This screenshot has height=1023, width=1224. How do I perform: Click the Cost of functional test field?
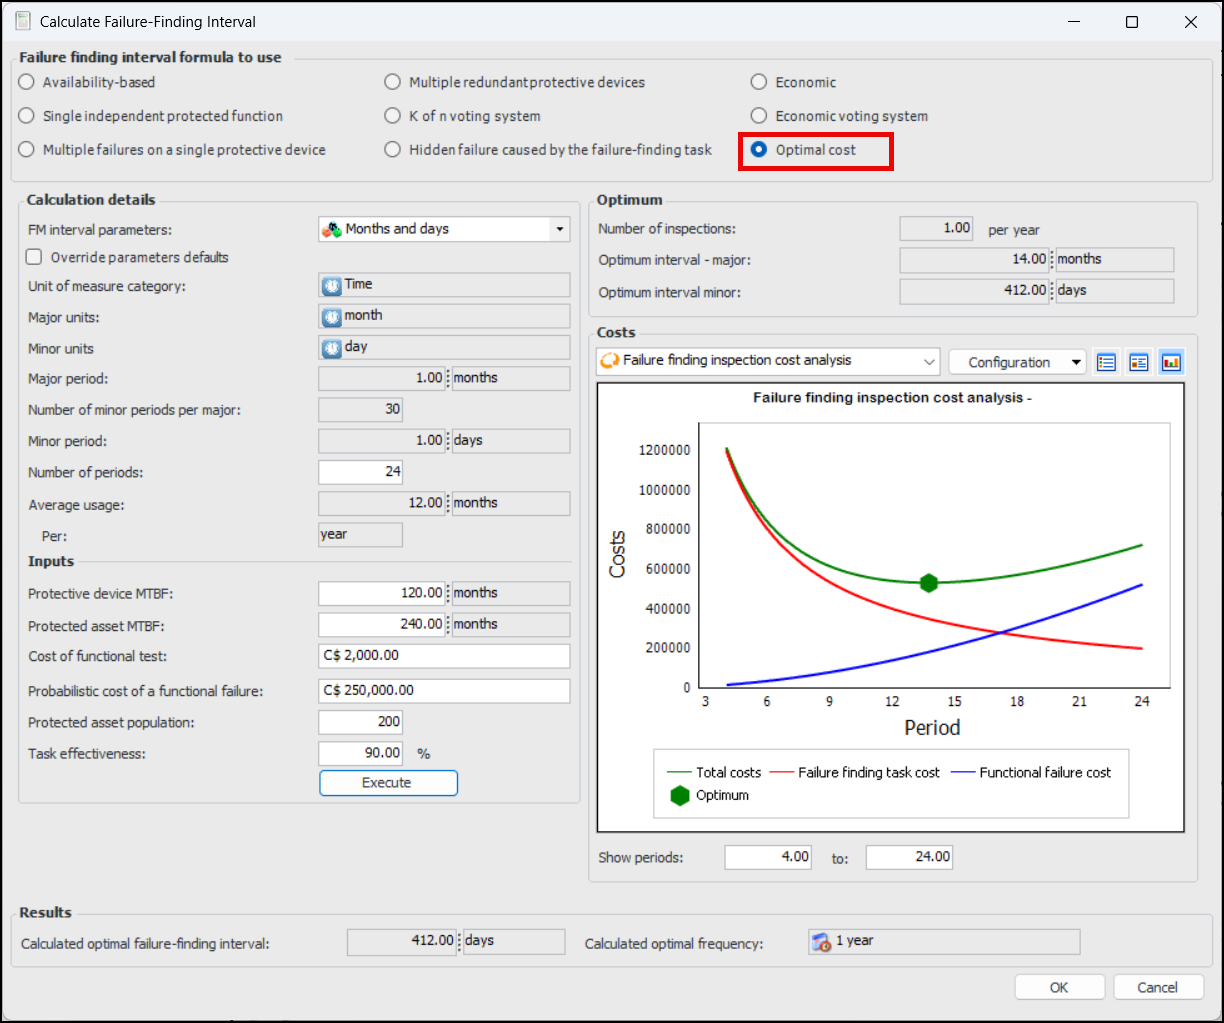(444, 656)
